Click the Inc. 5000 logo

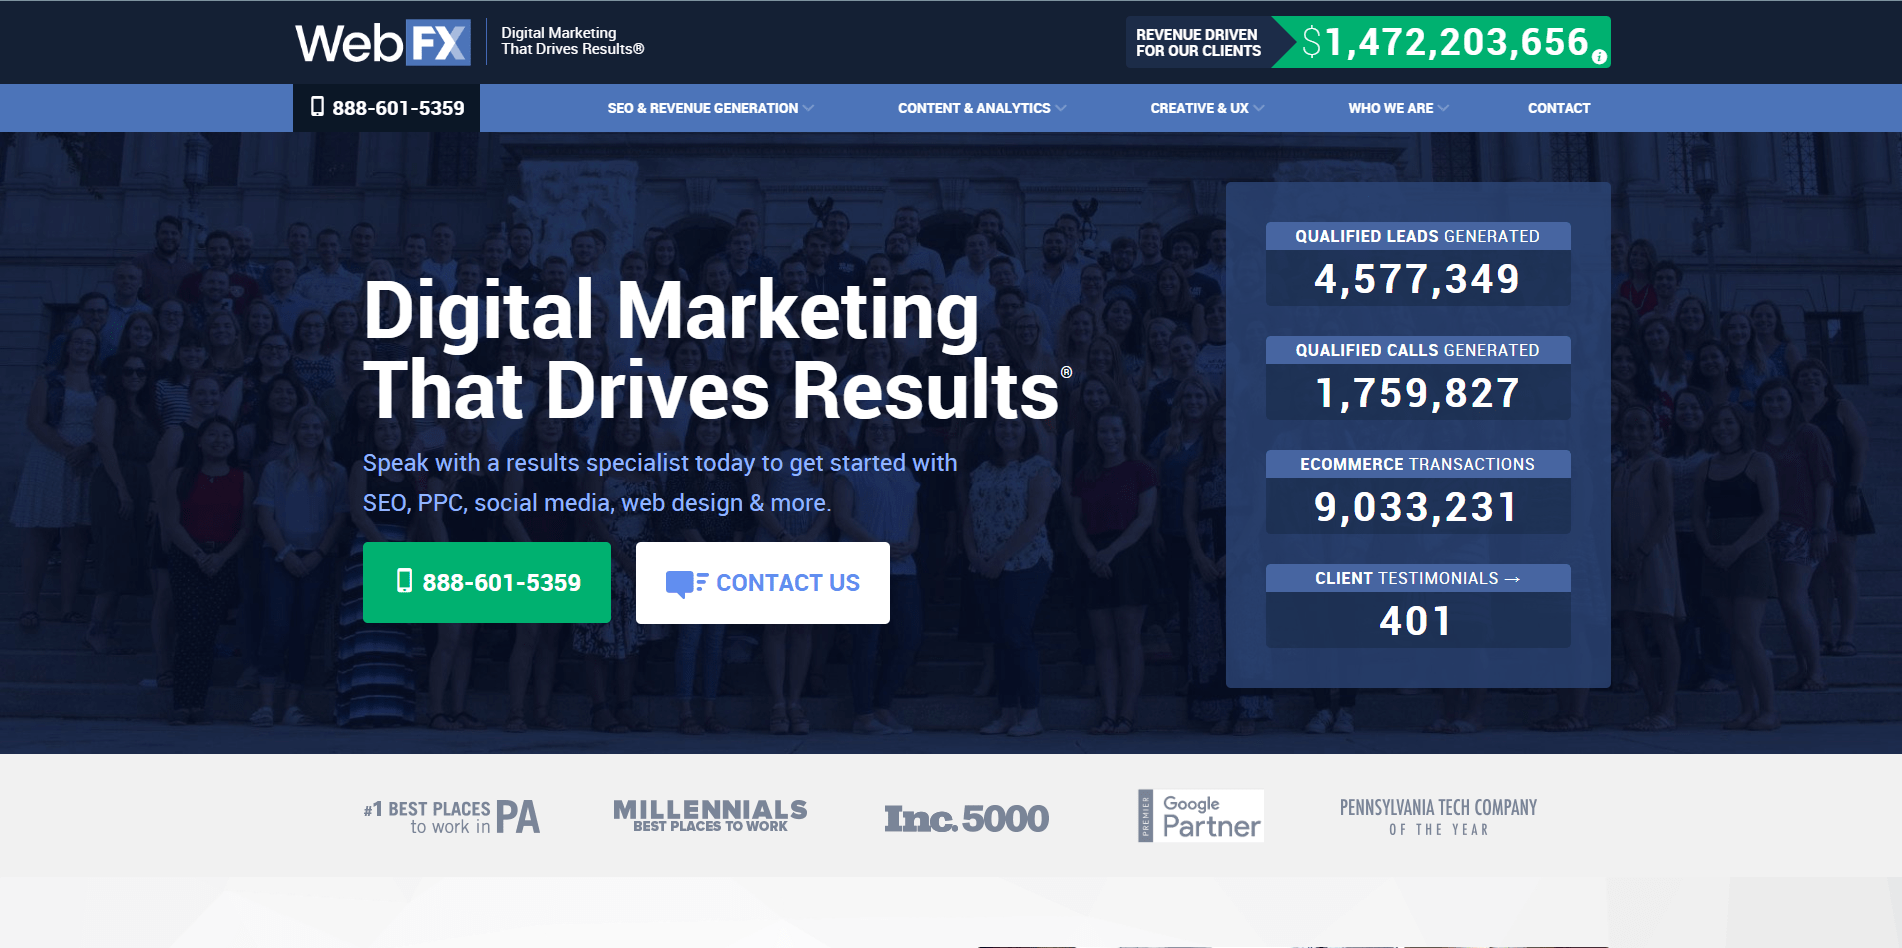[x=966, y=816]
